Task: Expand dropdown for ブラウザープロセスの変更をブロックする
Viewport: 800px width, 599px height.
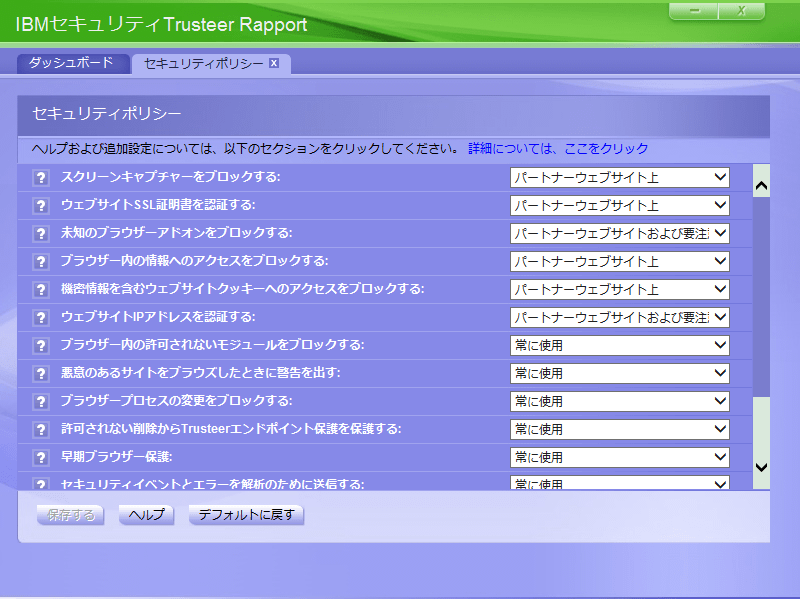Action: (619, 402)
